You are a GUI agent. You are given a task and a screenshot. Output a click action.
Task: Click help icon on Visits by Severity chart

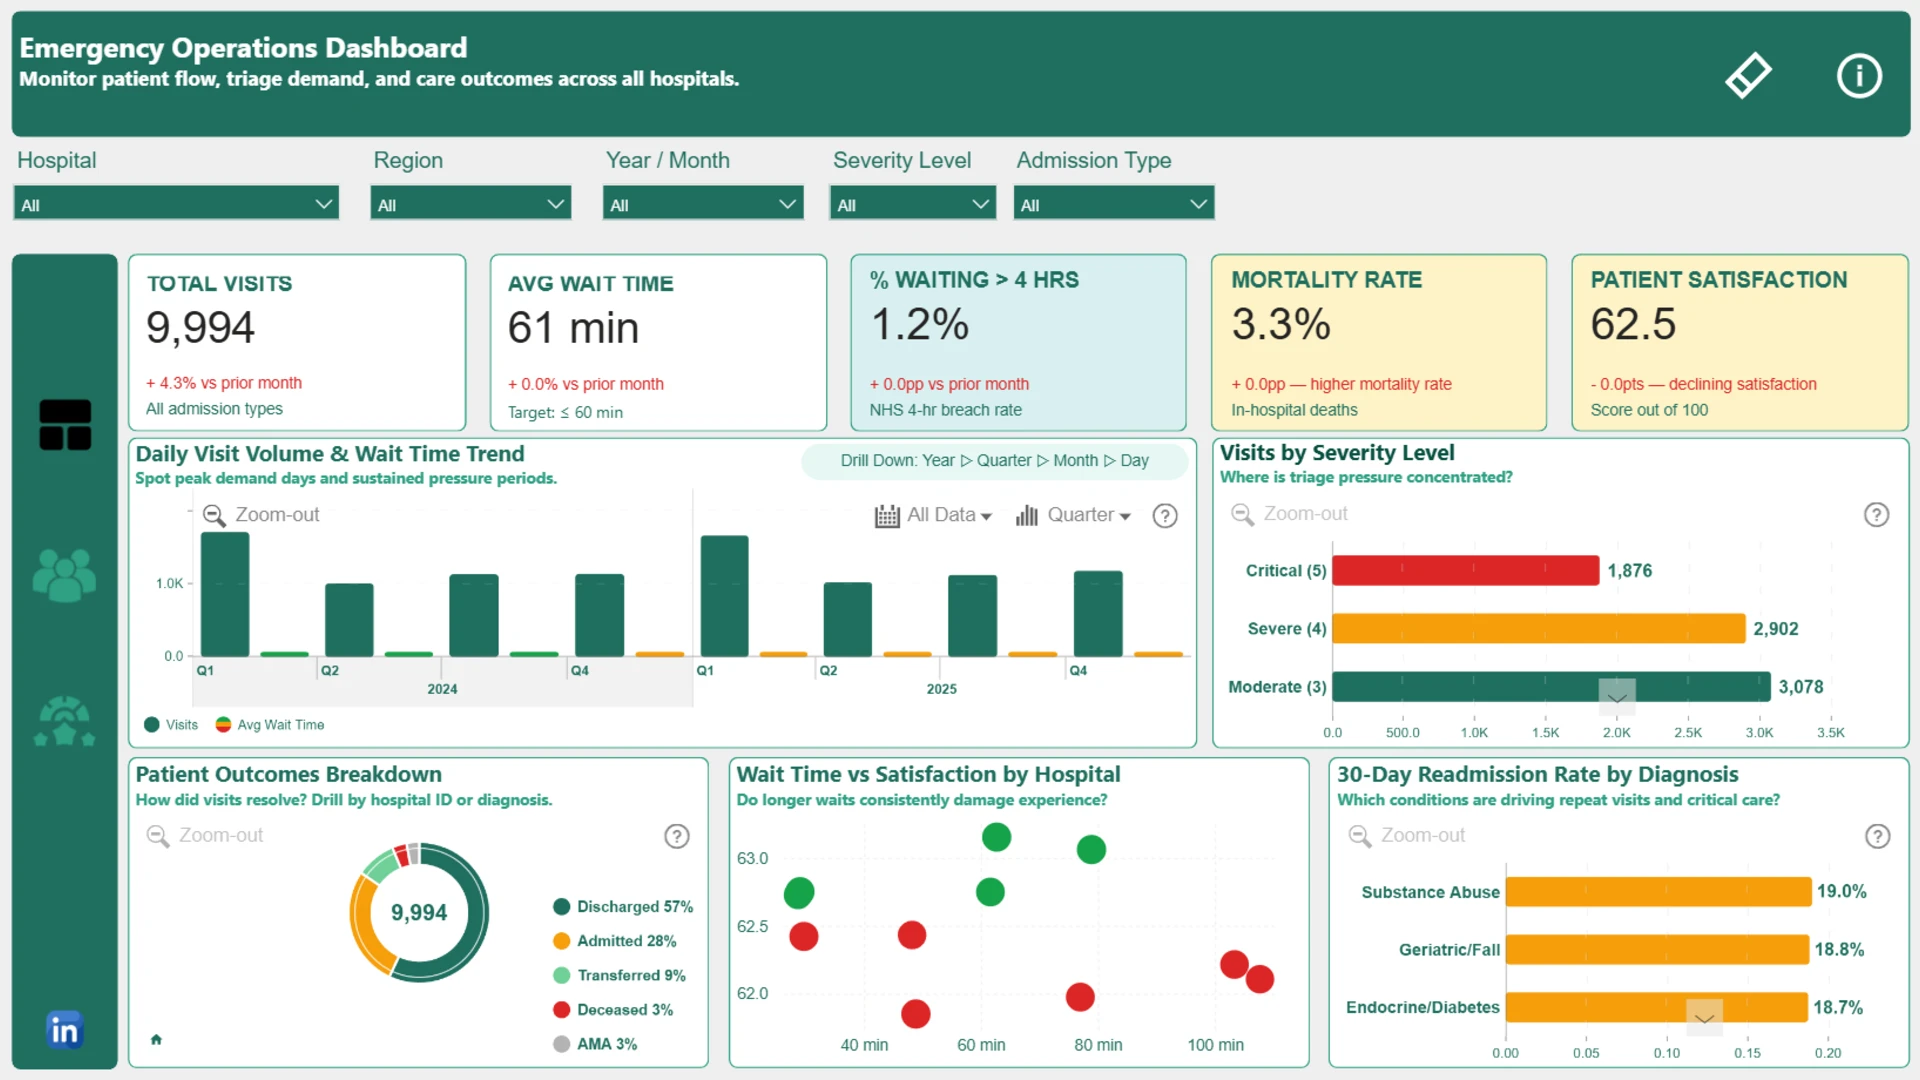coord(1876,515)
